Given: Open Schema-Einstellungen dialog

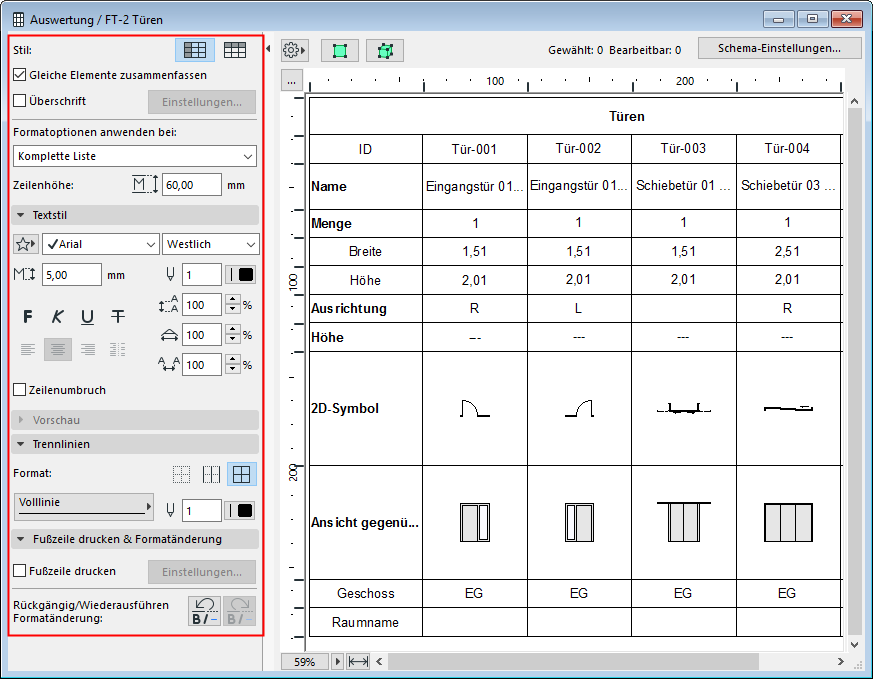Looking at the screenshot, I should [780, 48].
